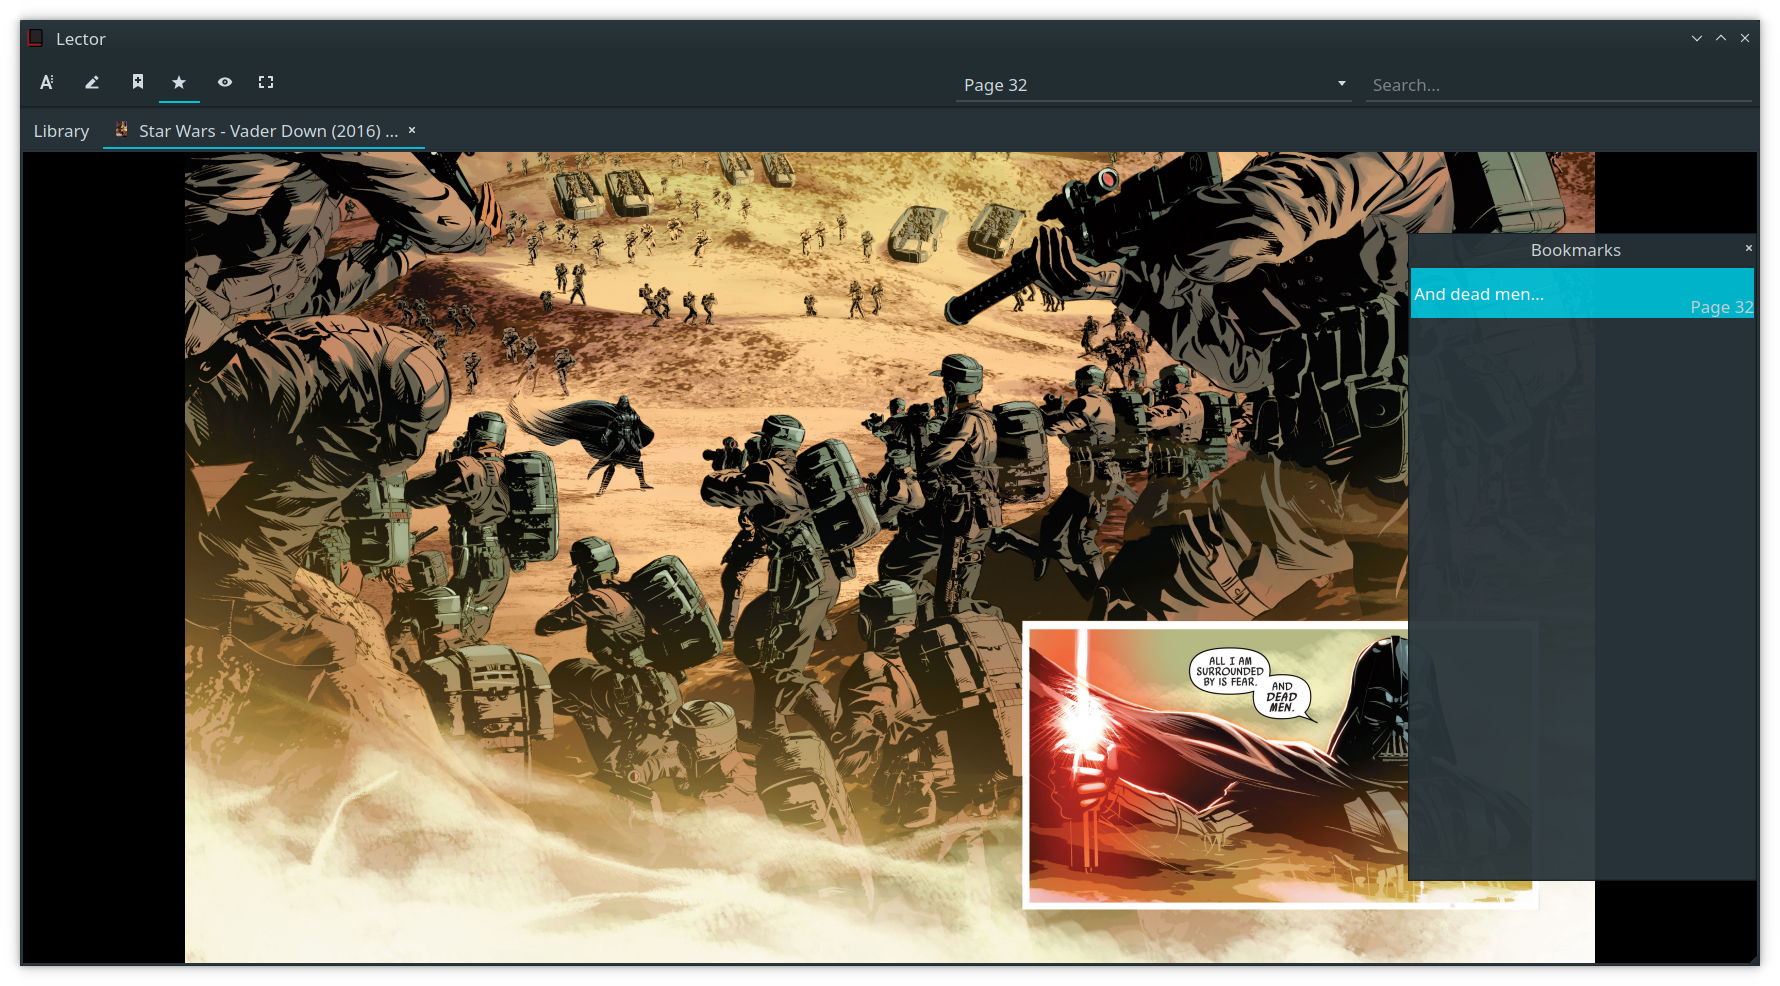Close the Bookmarks panel
The height and width of the screenshot is (986, 1780).
coord(1748,248)
